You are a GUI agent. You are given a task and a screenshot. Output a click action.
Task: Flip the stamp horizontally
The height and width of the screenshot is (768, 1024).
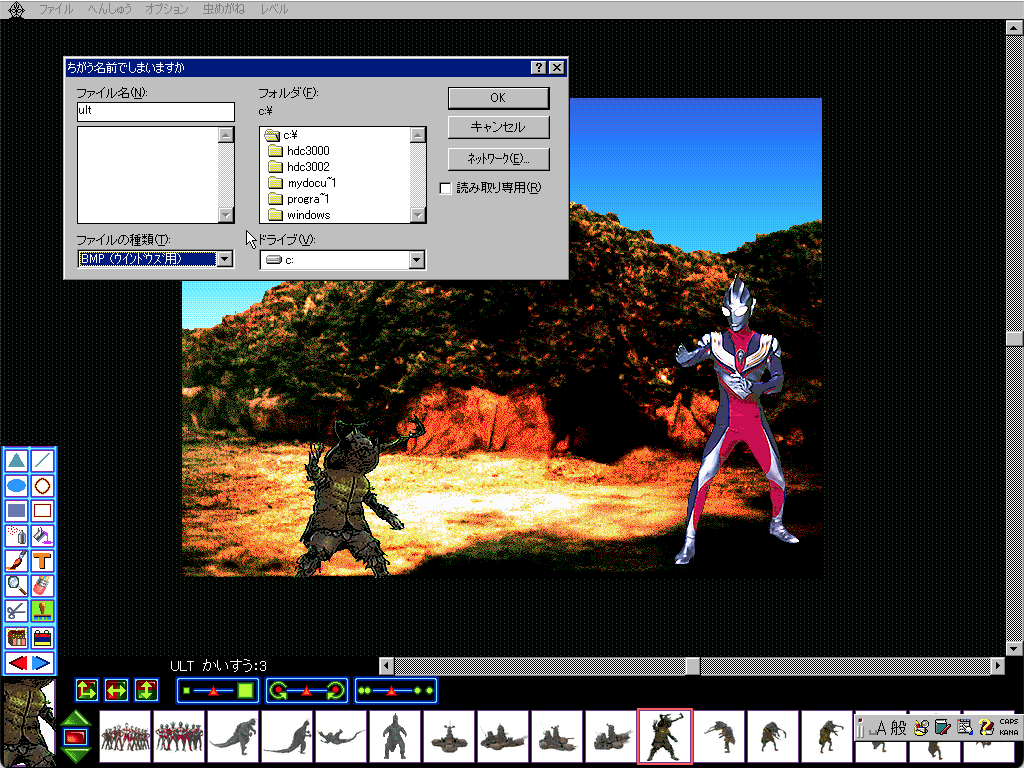(x=116, y=690)
